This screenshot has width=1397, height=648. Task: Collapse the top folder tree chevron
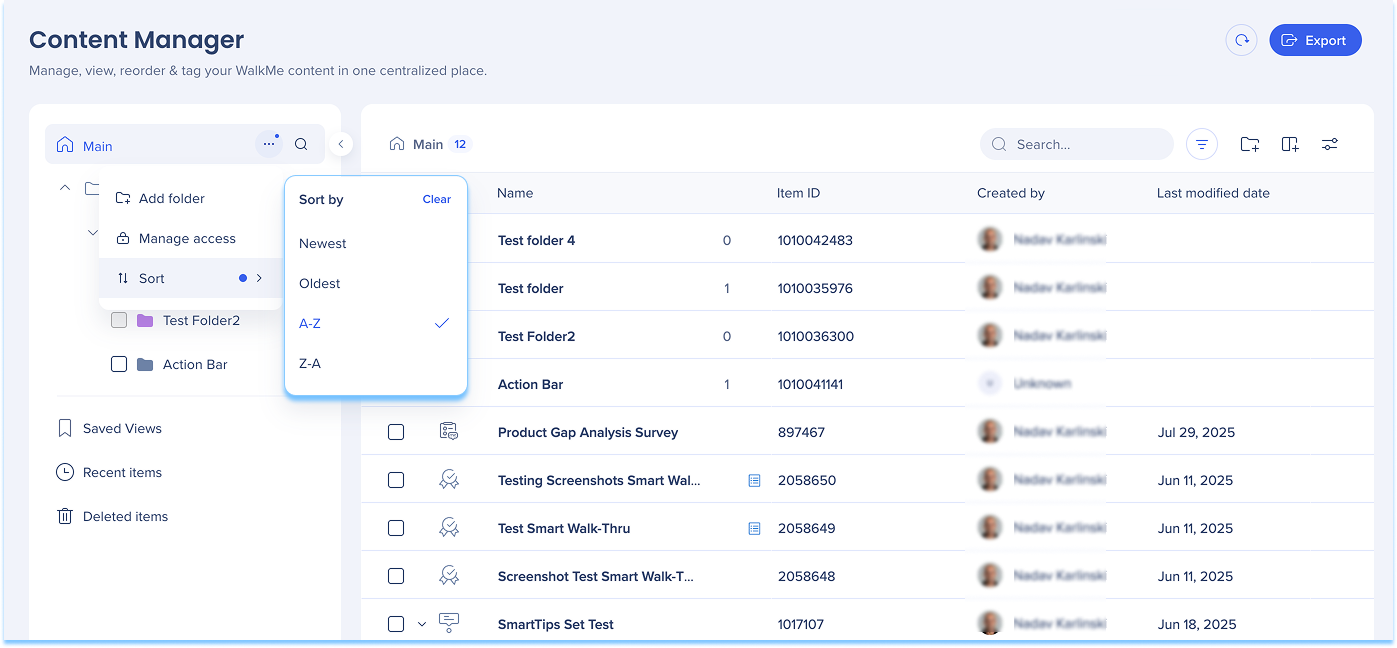click(x=65, y=188)
